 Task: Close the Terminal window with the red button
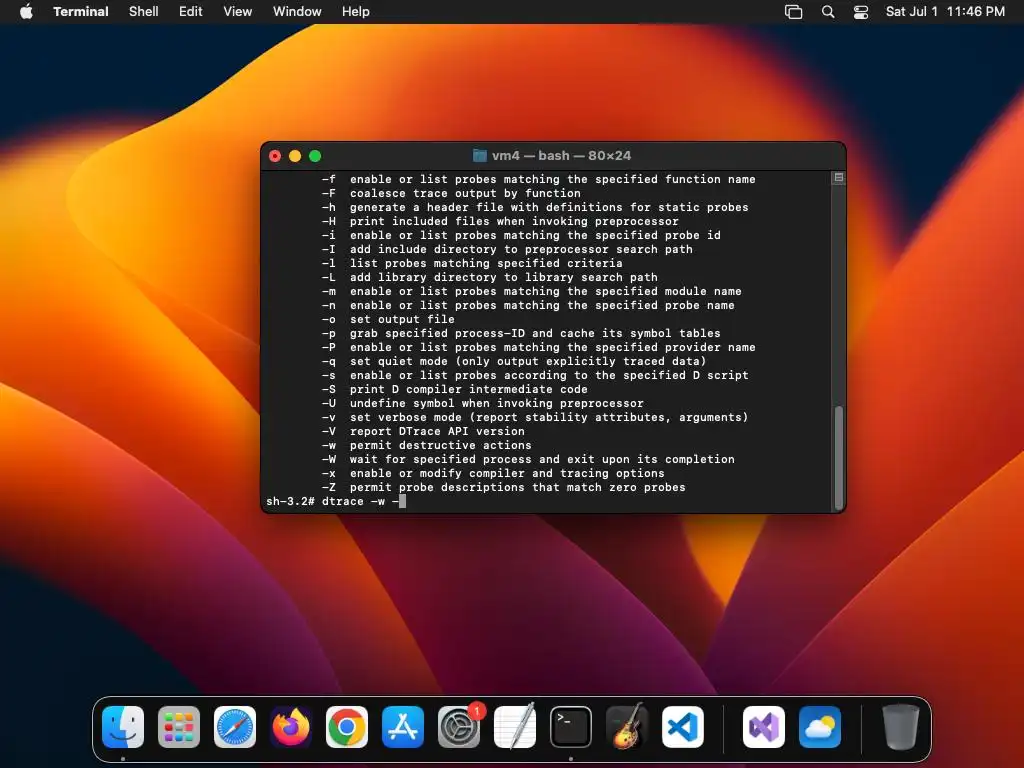275,156
